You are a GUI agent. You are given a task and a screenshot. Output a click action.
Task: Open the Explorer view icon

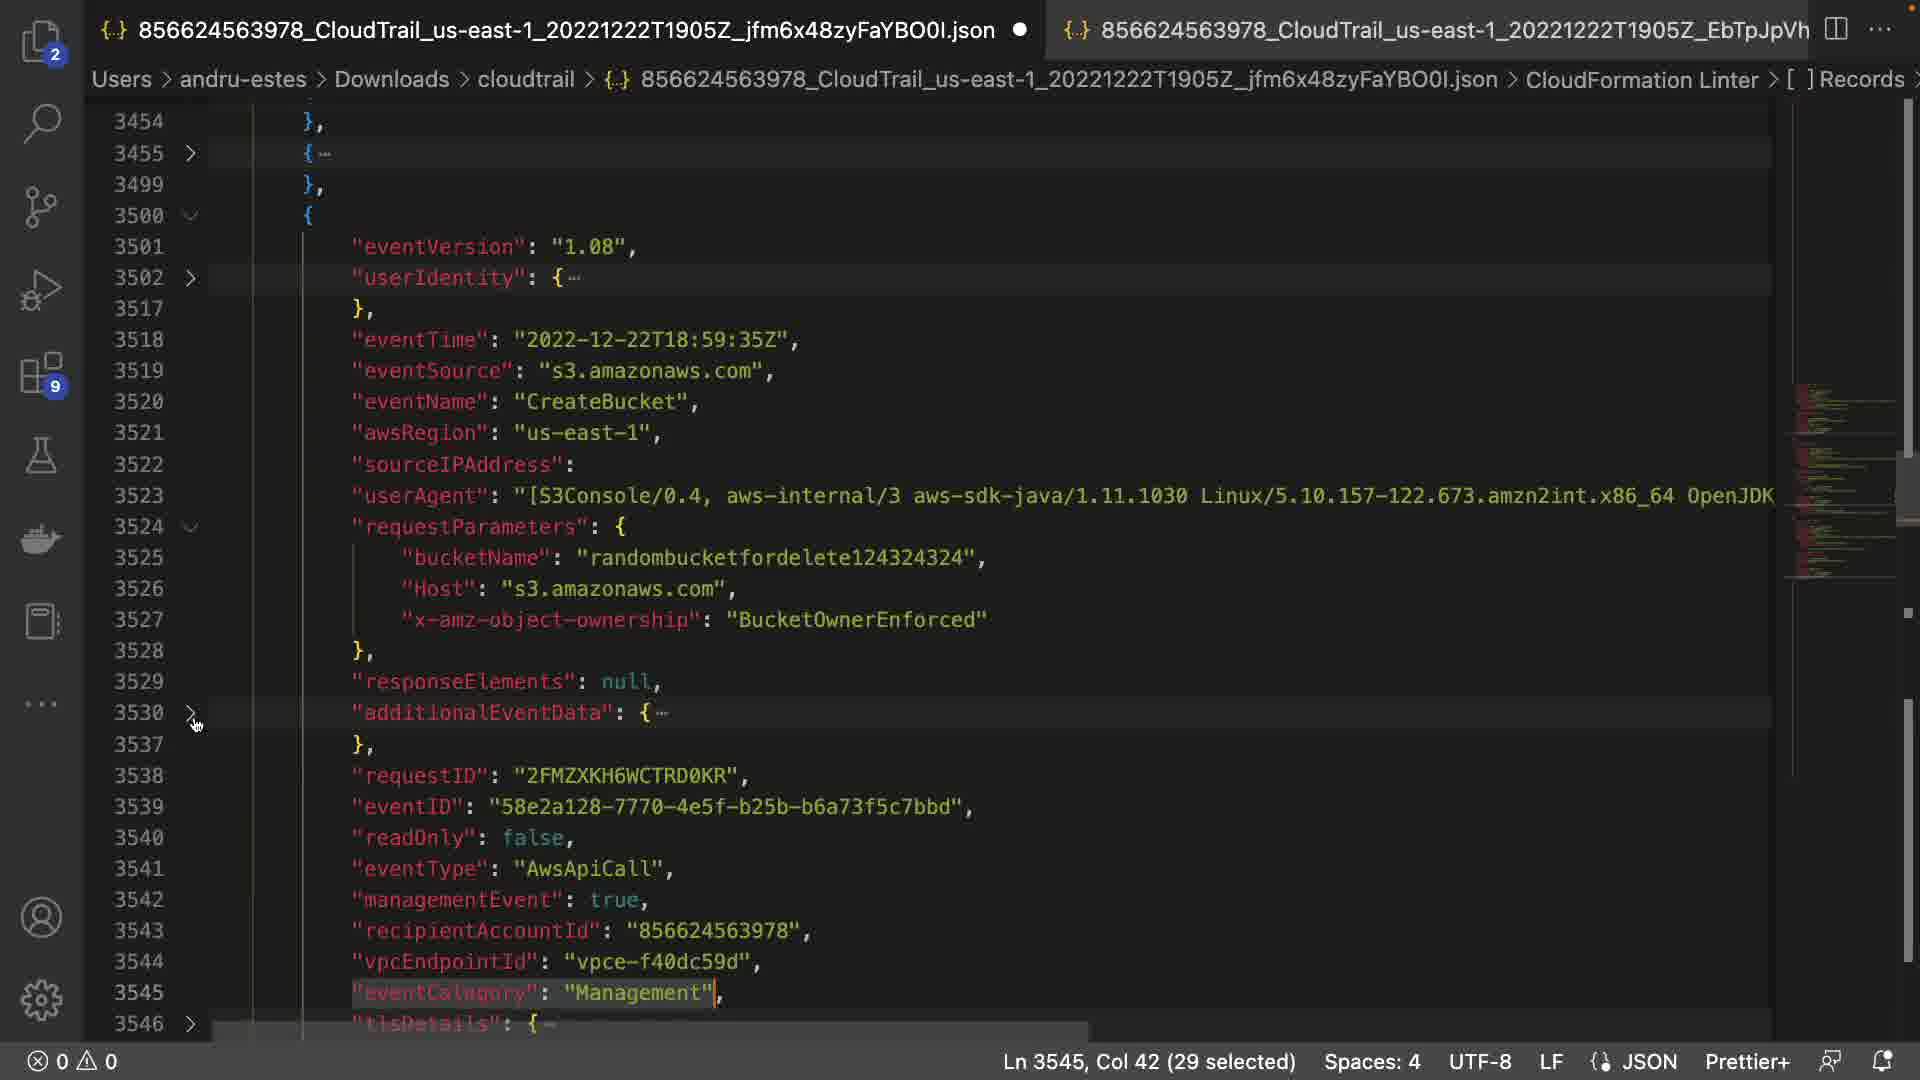pos(42,41)
